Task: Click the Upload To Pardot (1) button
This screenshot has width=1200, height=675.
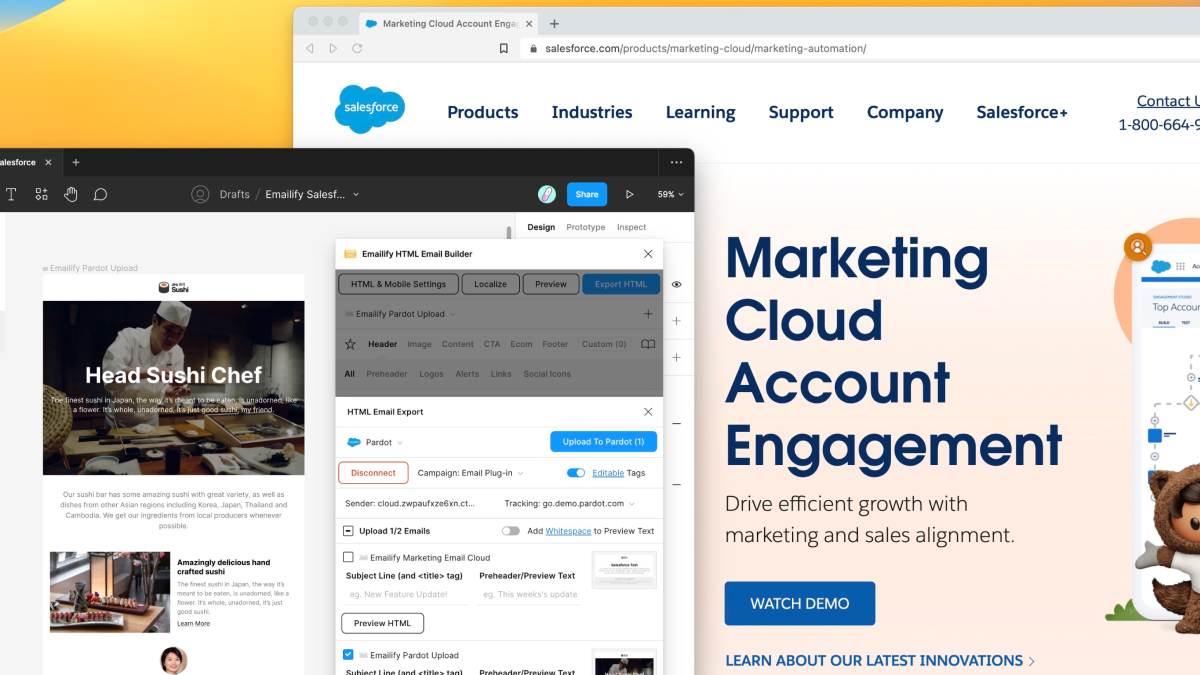Action: point(603,442)
